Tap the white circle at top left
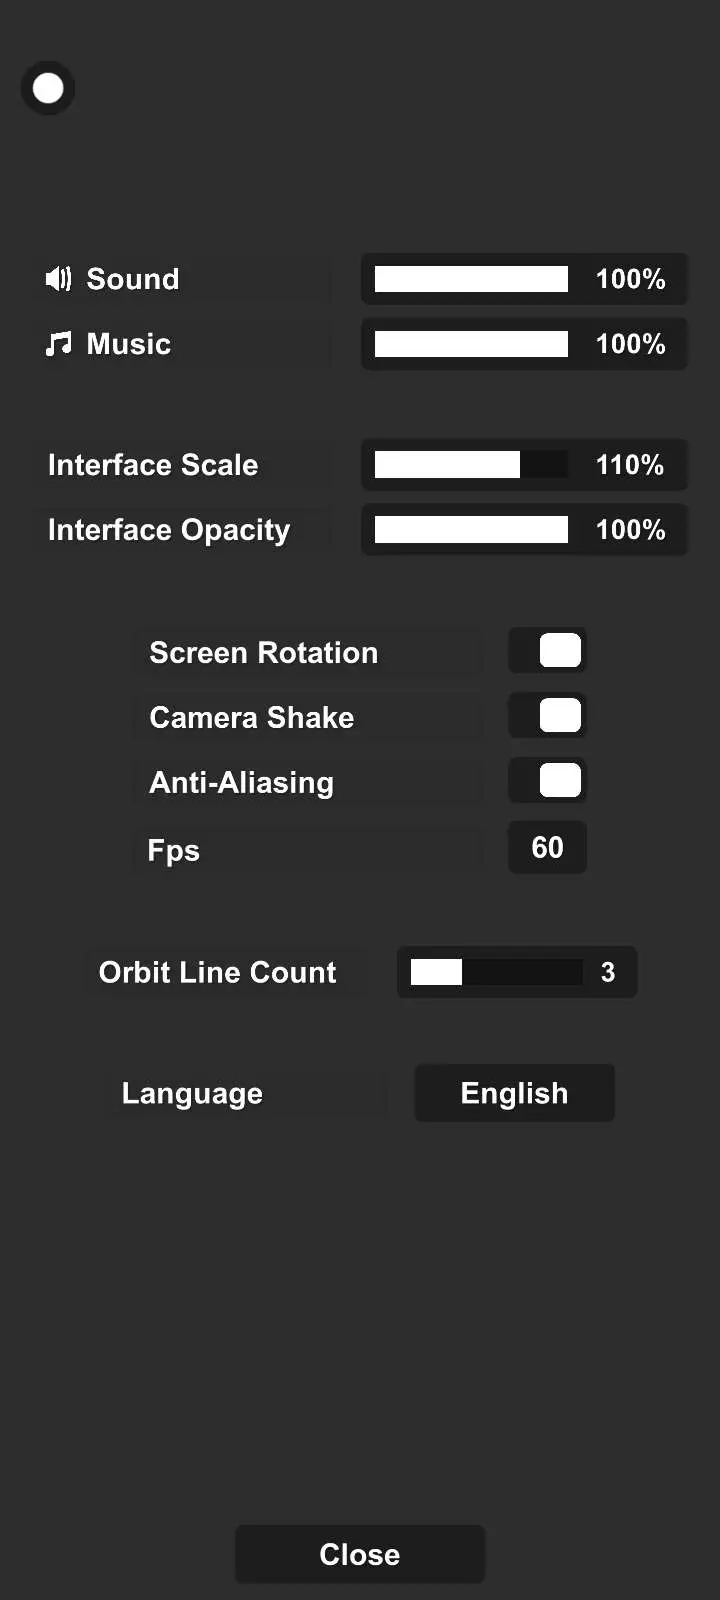The width and height of the screenshot is (720, 1600). tap(48, 88)
